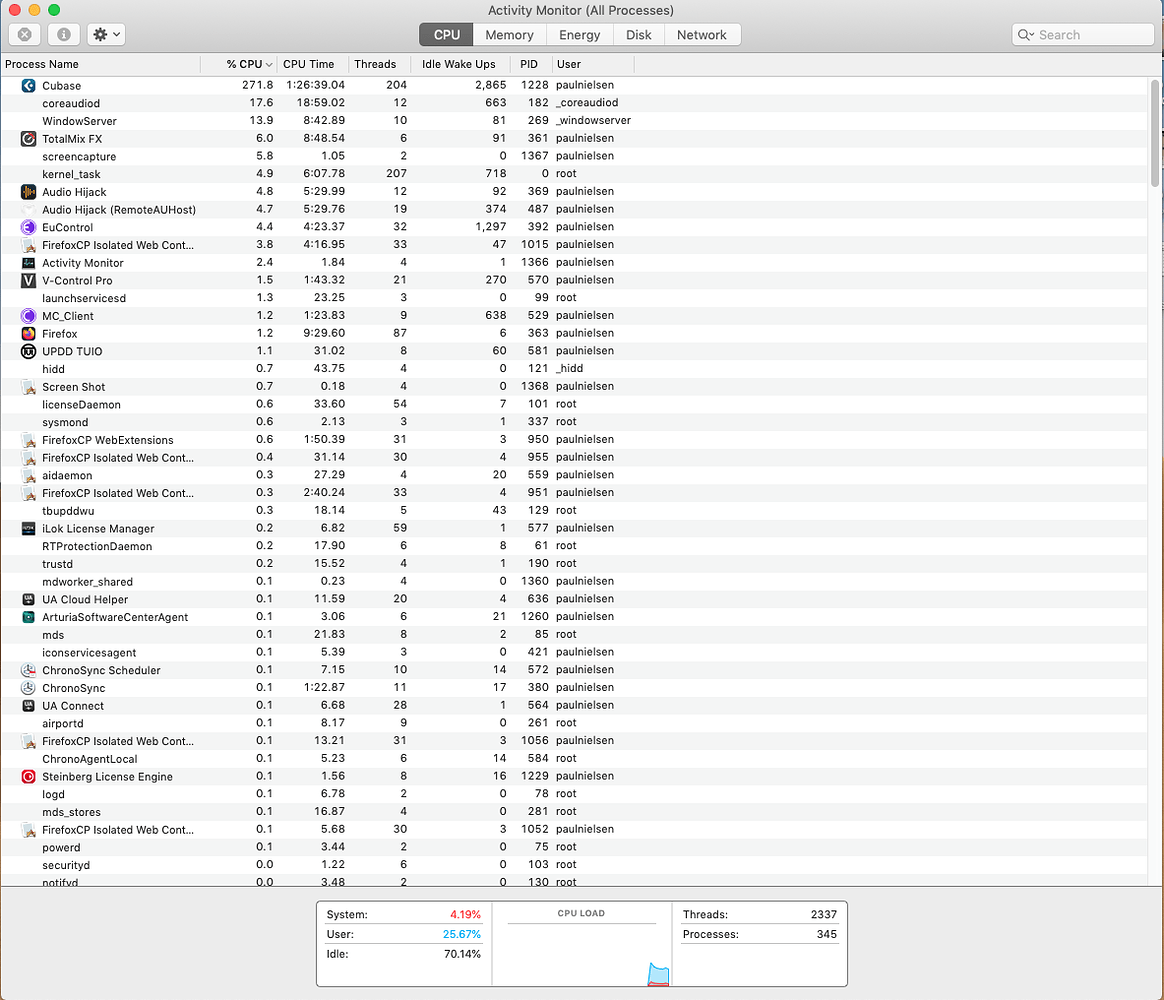Open the gear action menu
1164x1000 pixels.
(x=103, y=34)
